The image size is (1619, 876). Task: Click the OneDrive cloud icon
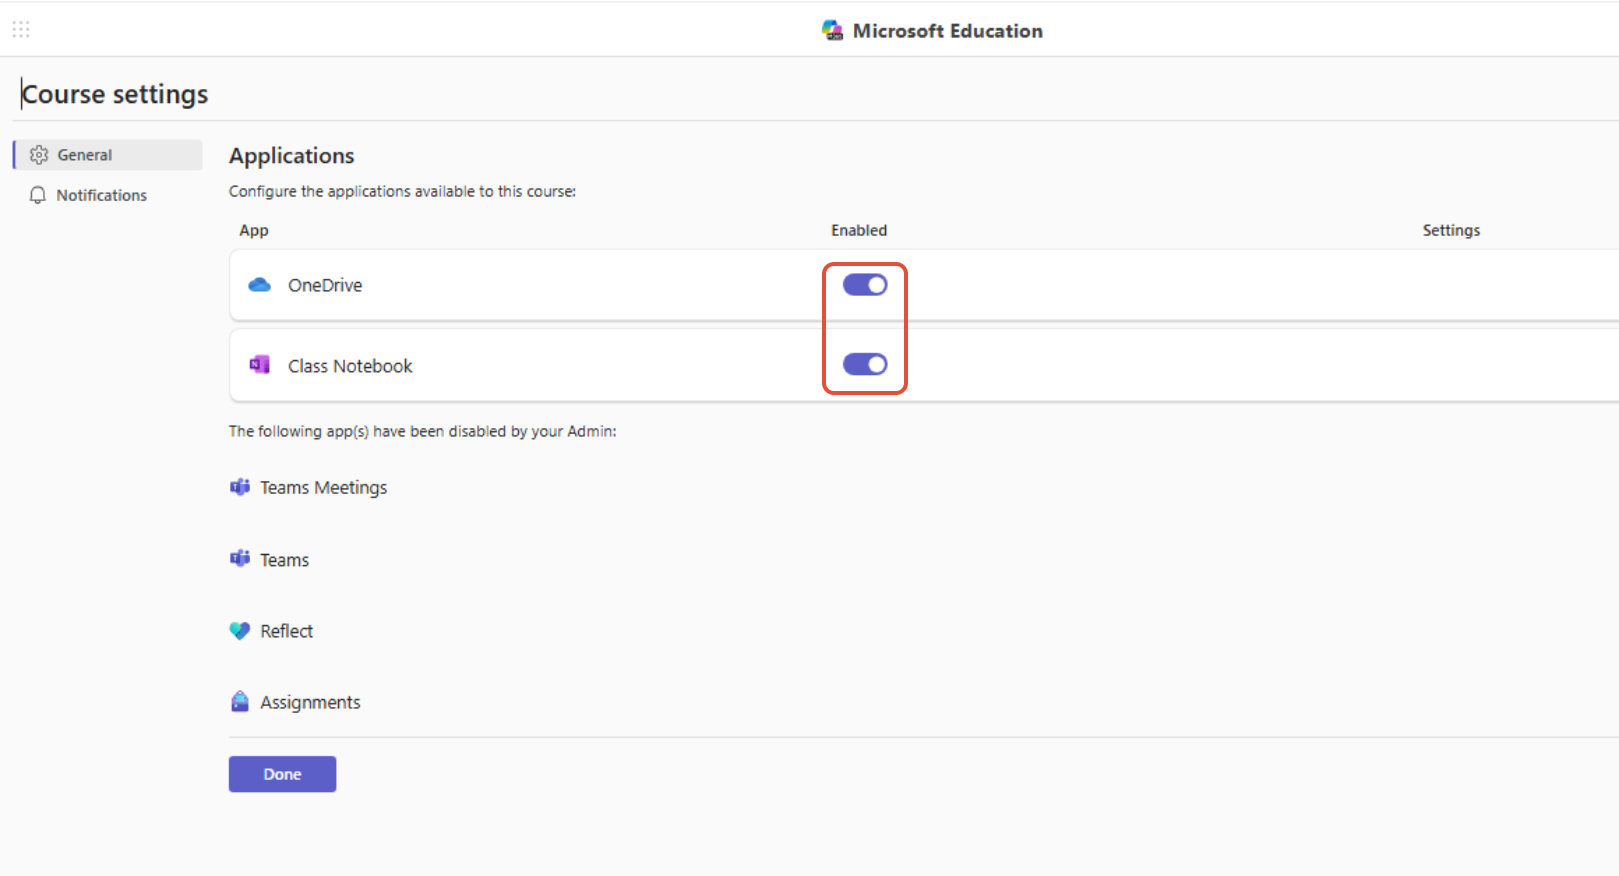click(260, 285)
